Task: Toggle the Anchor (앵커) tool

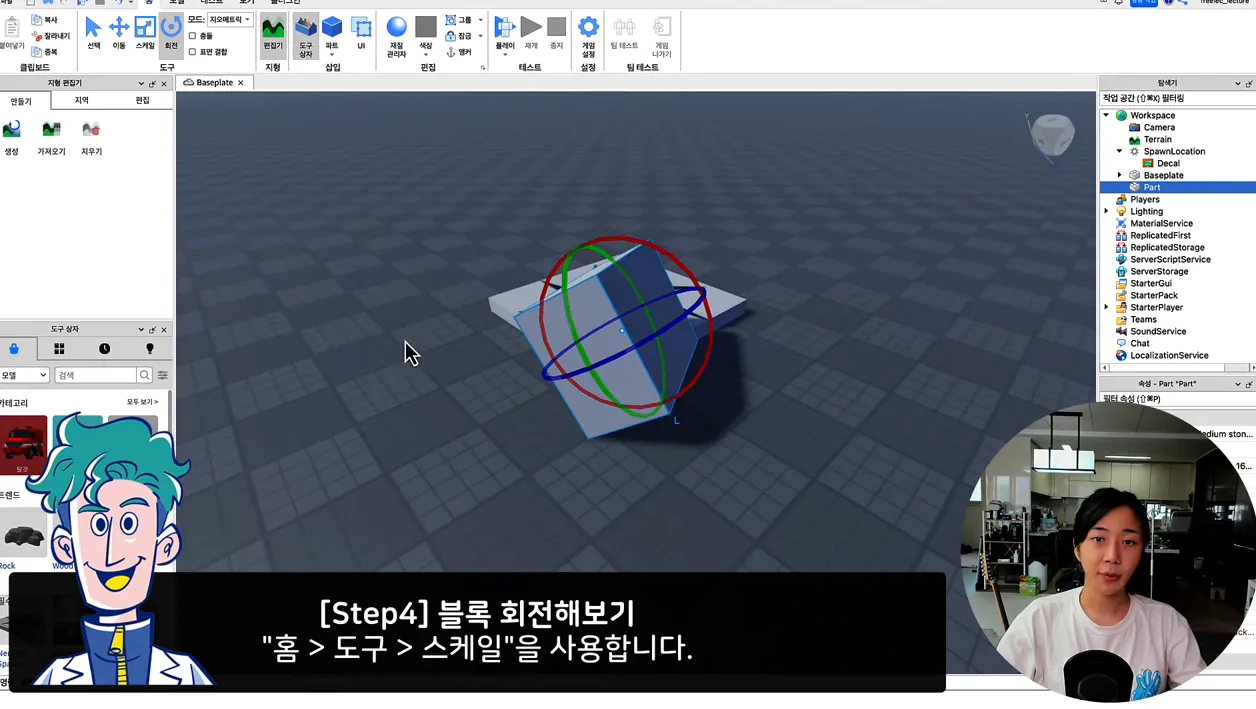Action: (x=457, y=52)
